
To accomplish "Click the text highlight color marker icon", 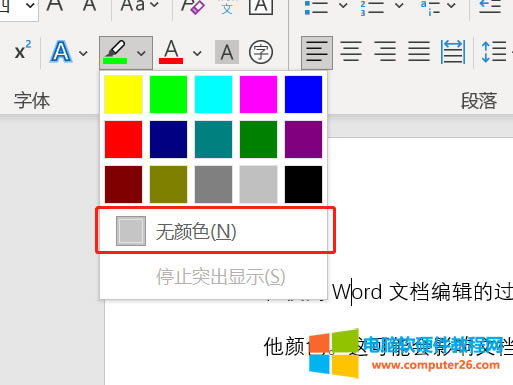I will coord(115,52).
